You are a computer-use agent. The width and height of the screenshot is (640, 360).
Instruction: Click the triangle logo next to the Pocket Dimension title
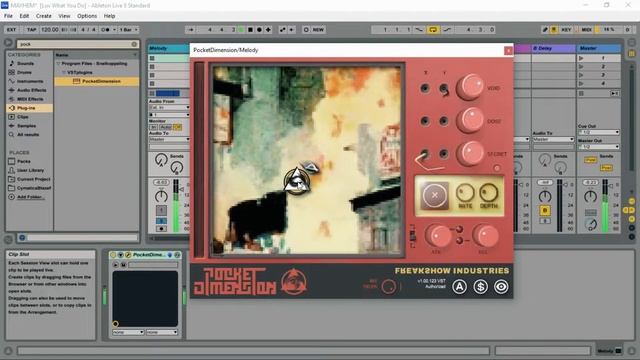pyautogui.click(x=293, y=282)
